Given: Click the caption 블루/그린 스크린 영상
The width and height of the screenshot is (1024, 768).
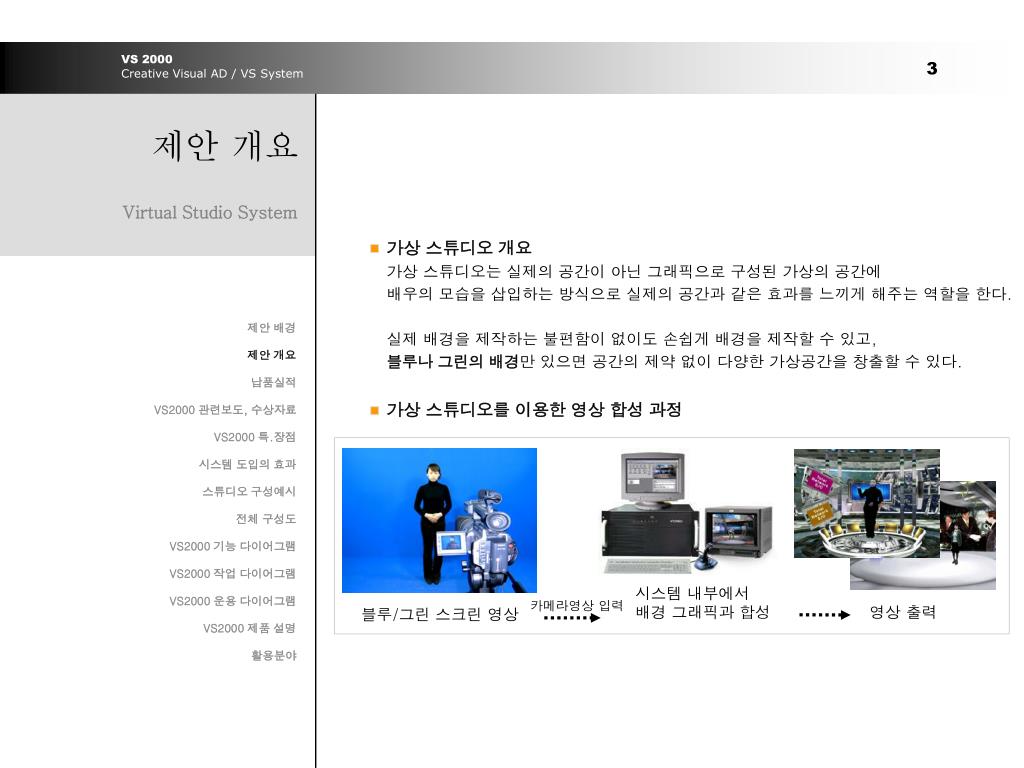Looking at the screenshot, I should (x=440, y=614).
